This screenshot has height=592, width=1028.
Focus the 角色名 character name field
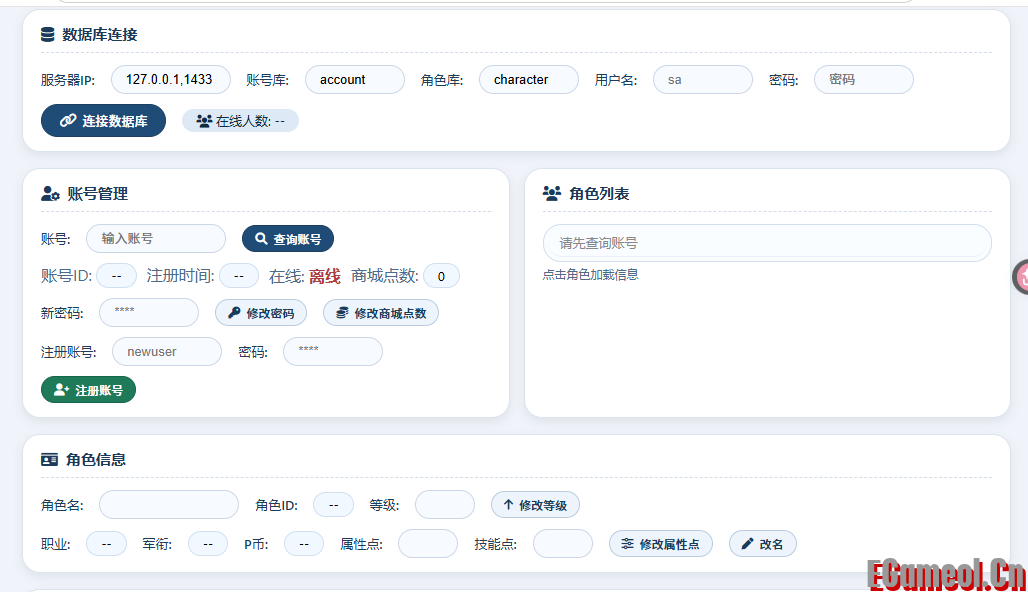point(169,505)
